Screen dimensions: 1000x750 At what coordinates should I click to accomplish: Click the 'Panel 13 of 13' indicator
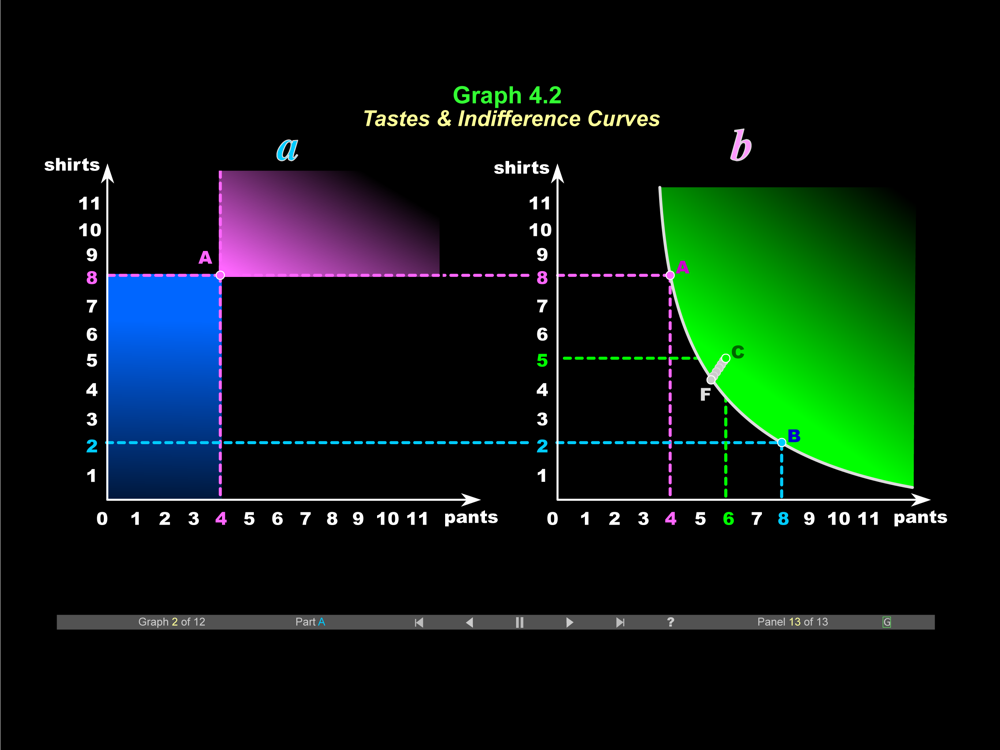792,622
